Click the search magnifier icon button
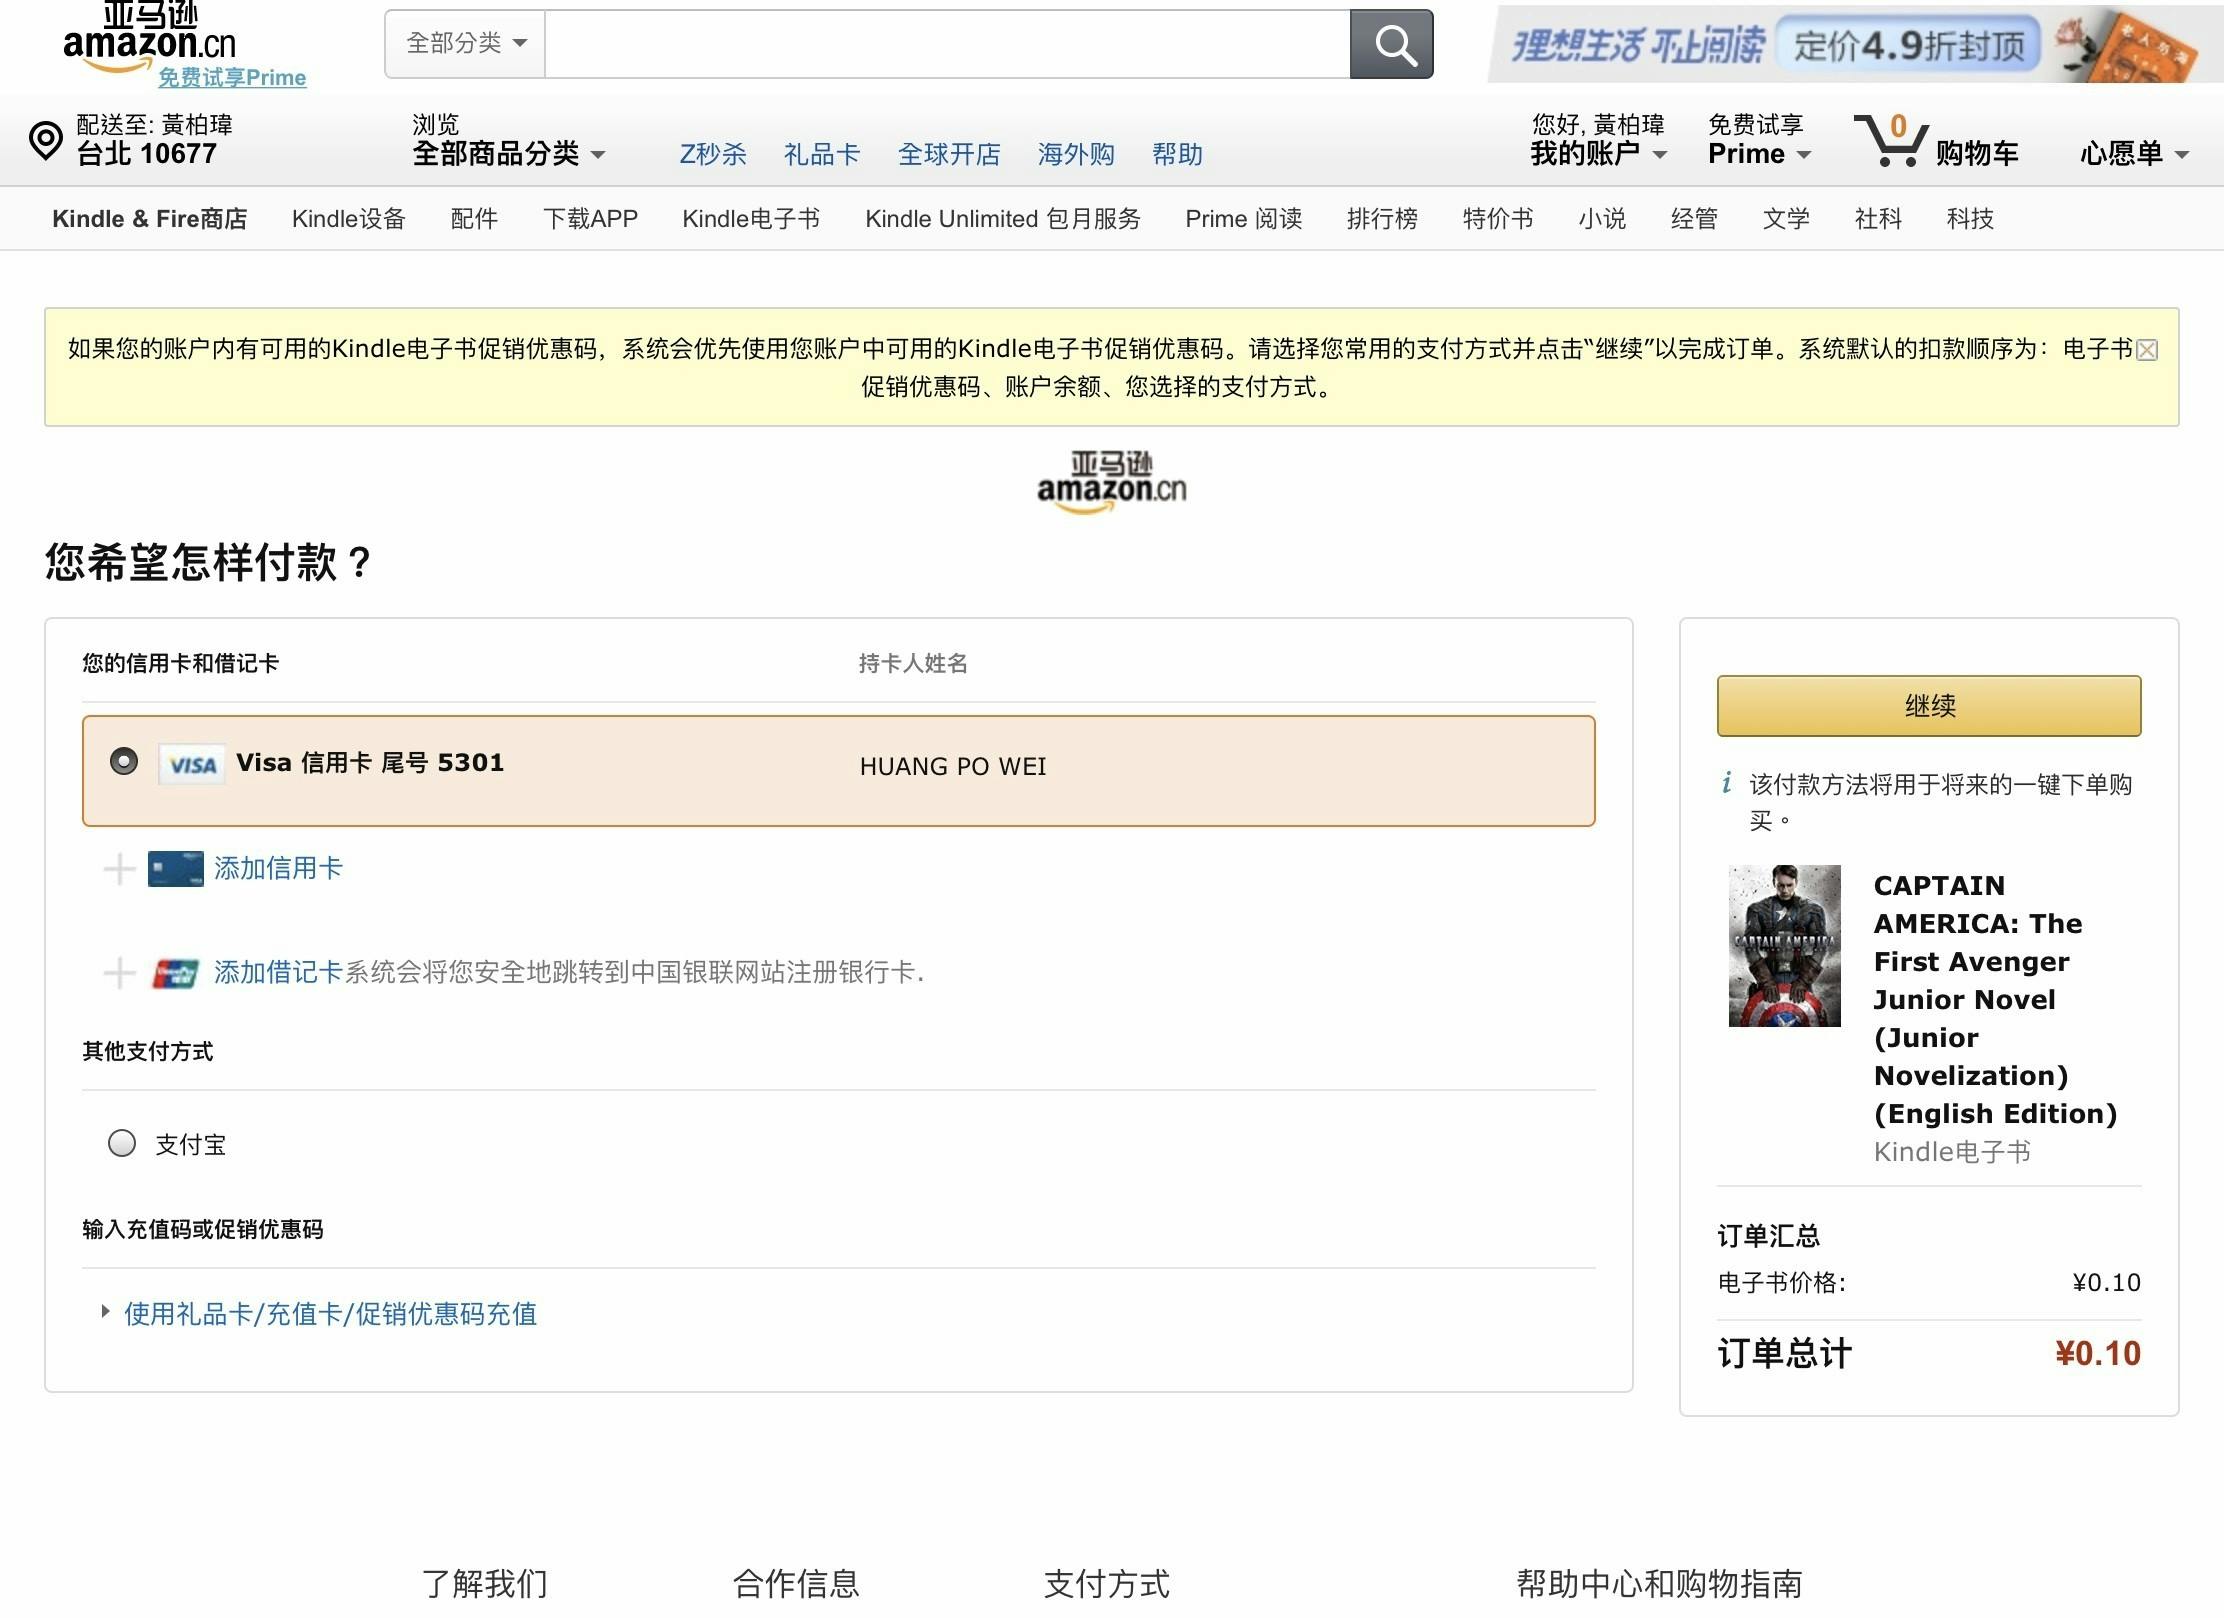 point(1391,45)
